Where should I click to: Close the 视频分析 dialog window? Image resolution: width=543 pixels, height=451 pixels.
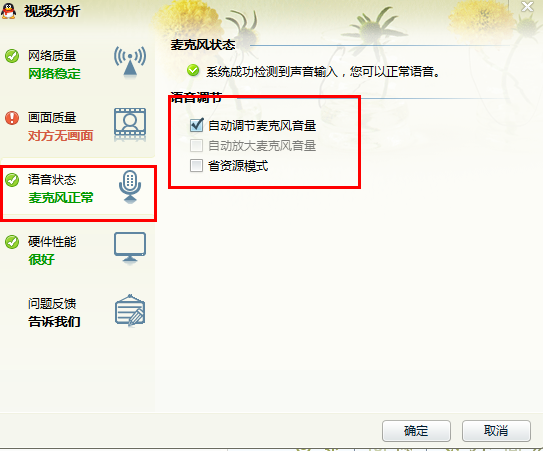[x=527, y=6]
